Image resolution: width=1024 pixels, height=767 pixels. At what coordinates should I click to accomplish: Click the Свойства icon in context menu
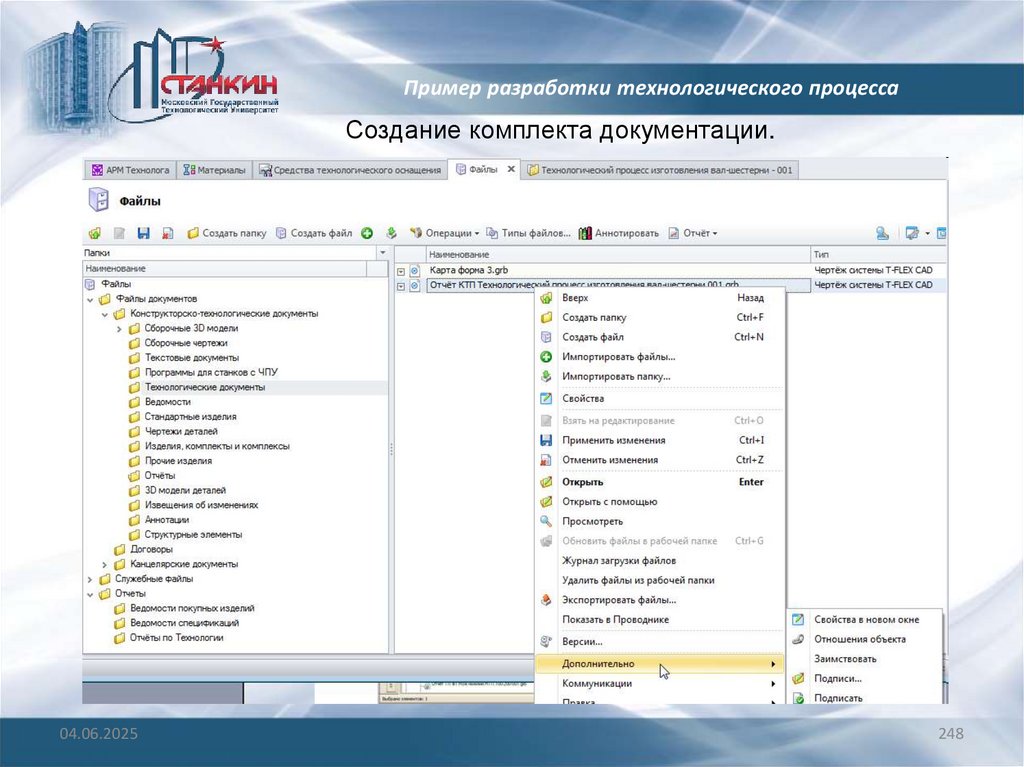click(x=547, y=399)
